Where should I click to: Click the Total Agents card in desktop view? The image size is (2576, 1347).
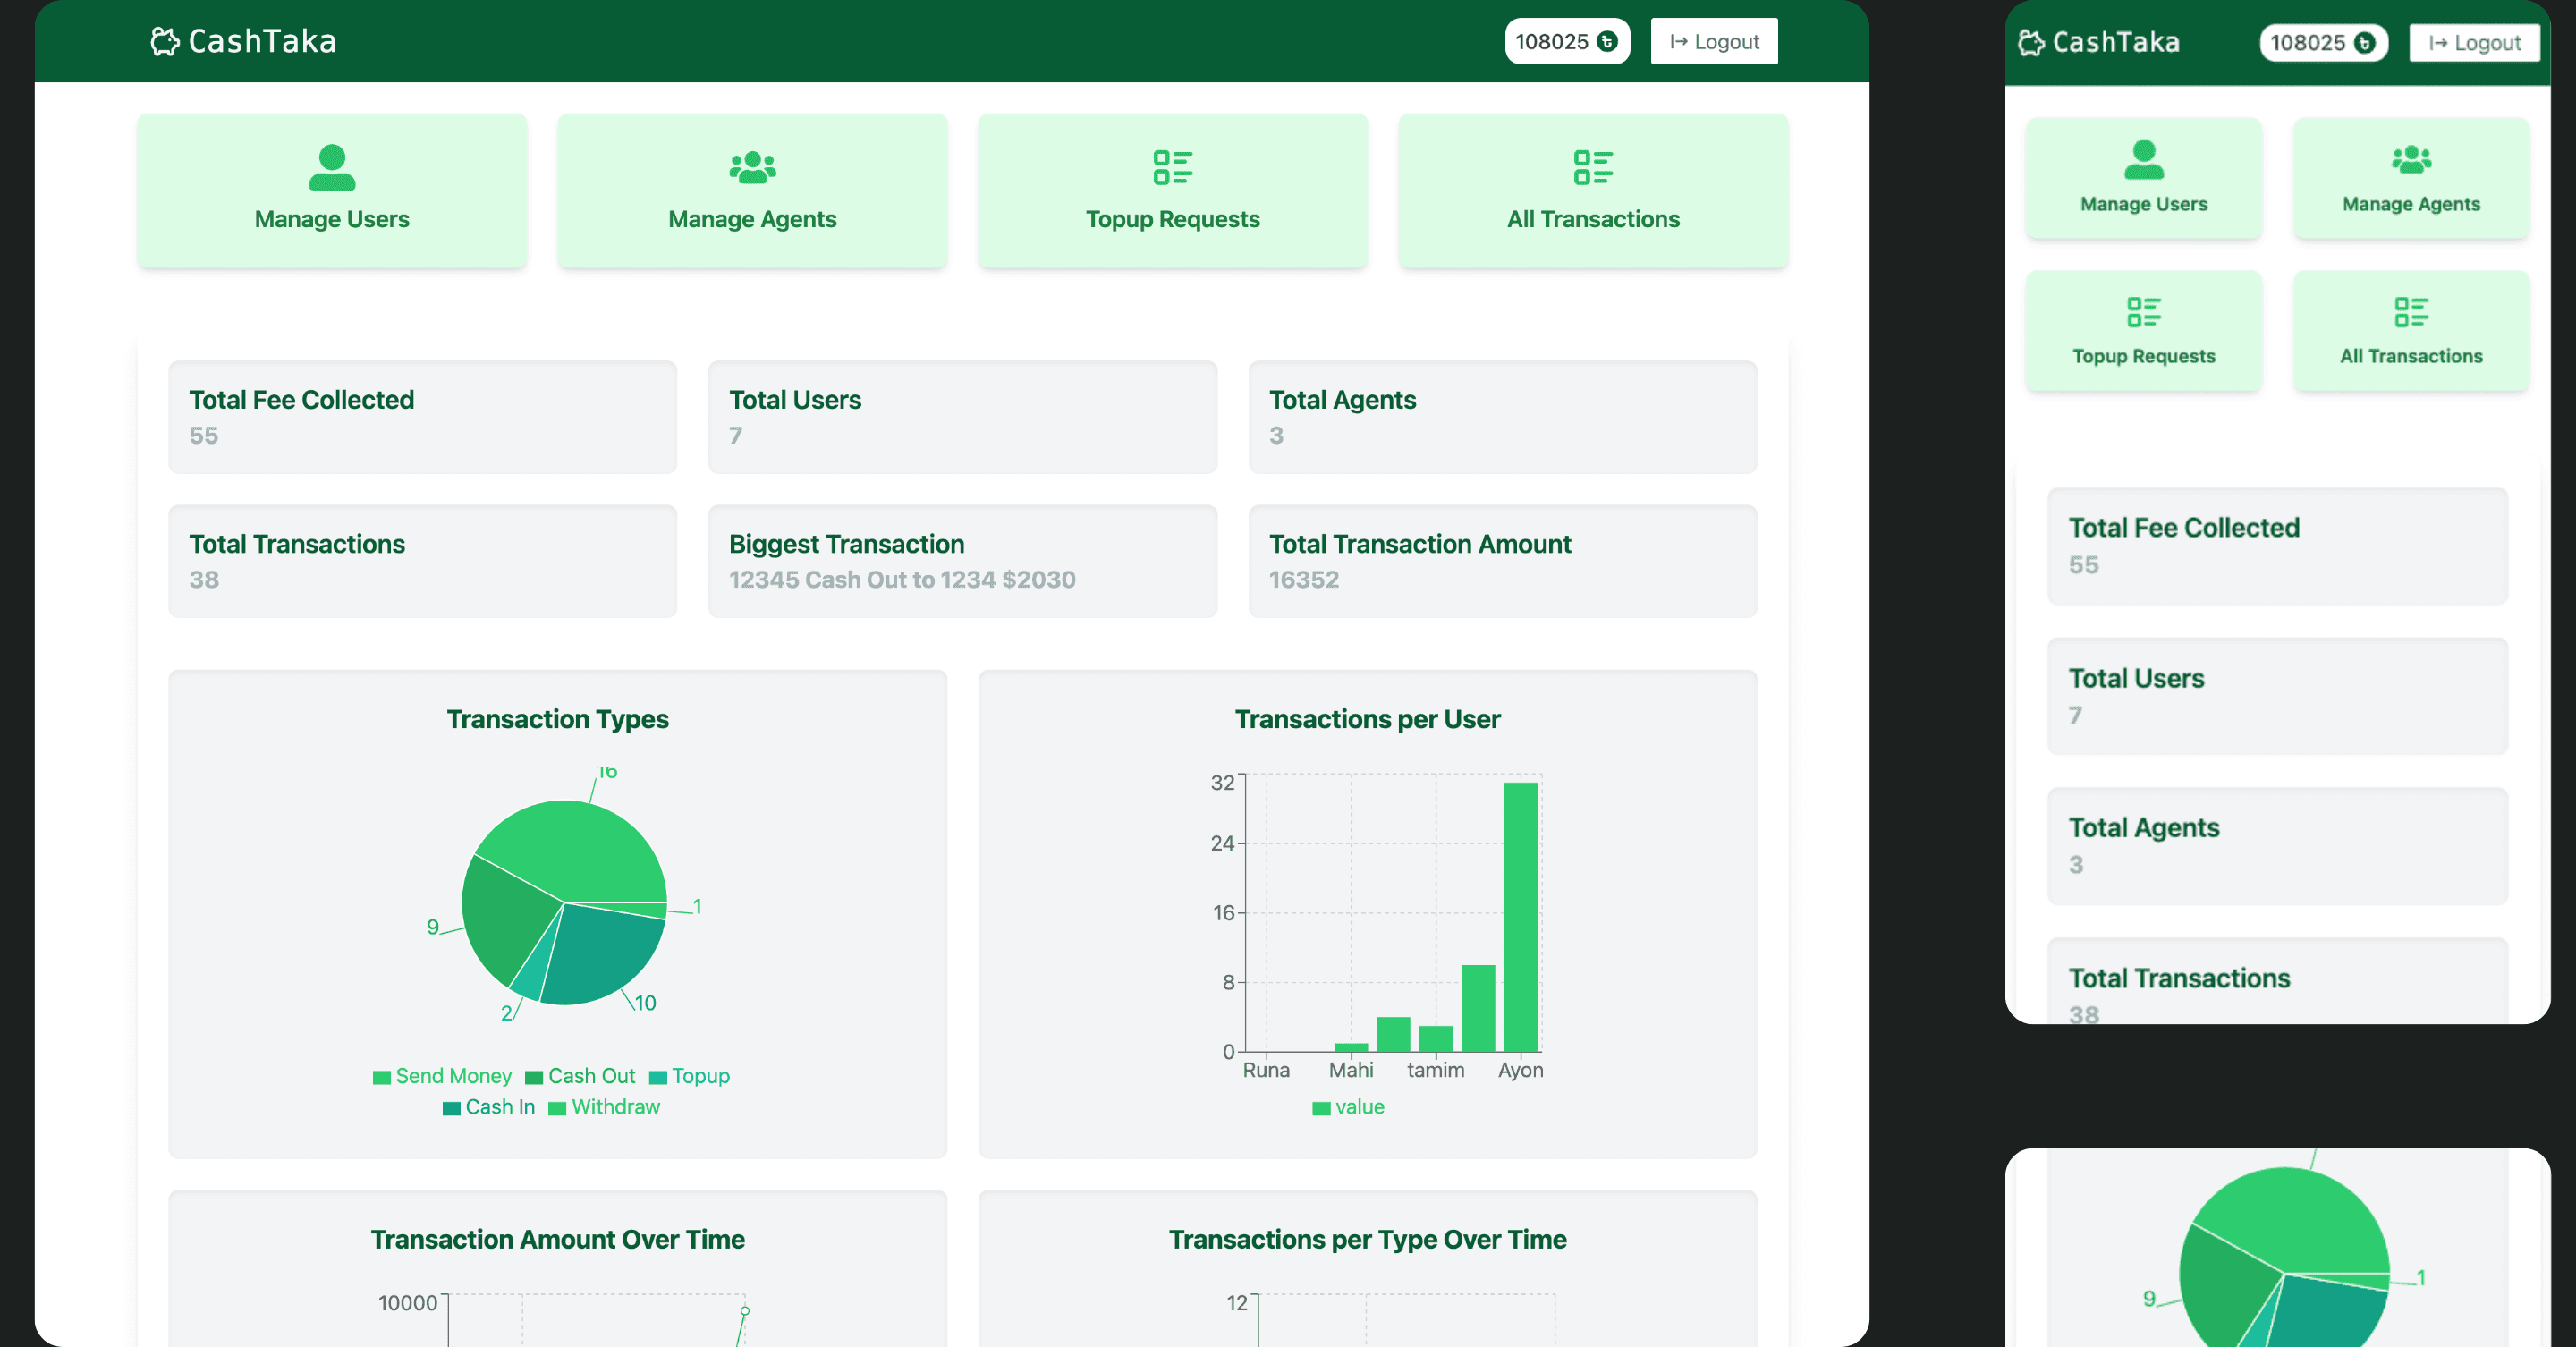(1503, 417)
